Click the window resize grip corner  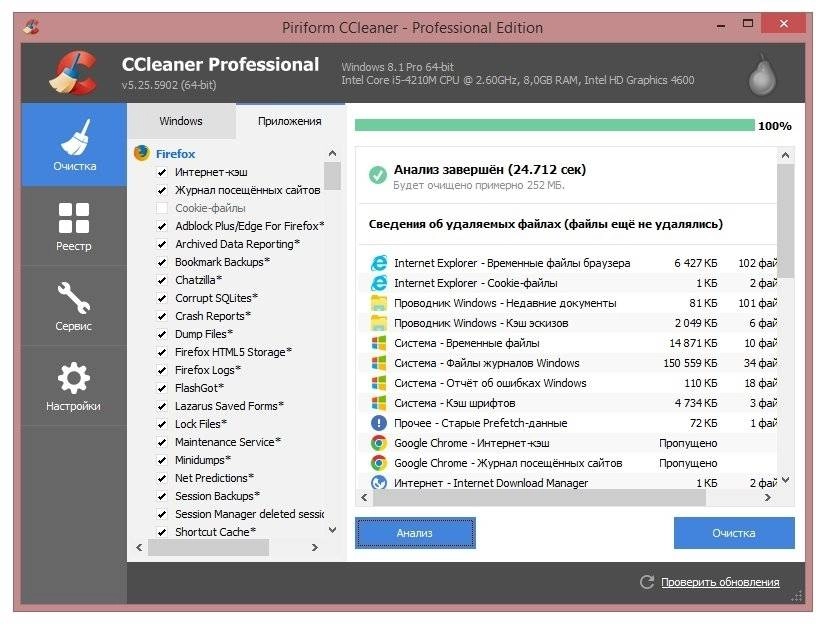coord(797,596)
